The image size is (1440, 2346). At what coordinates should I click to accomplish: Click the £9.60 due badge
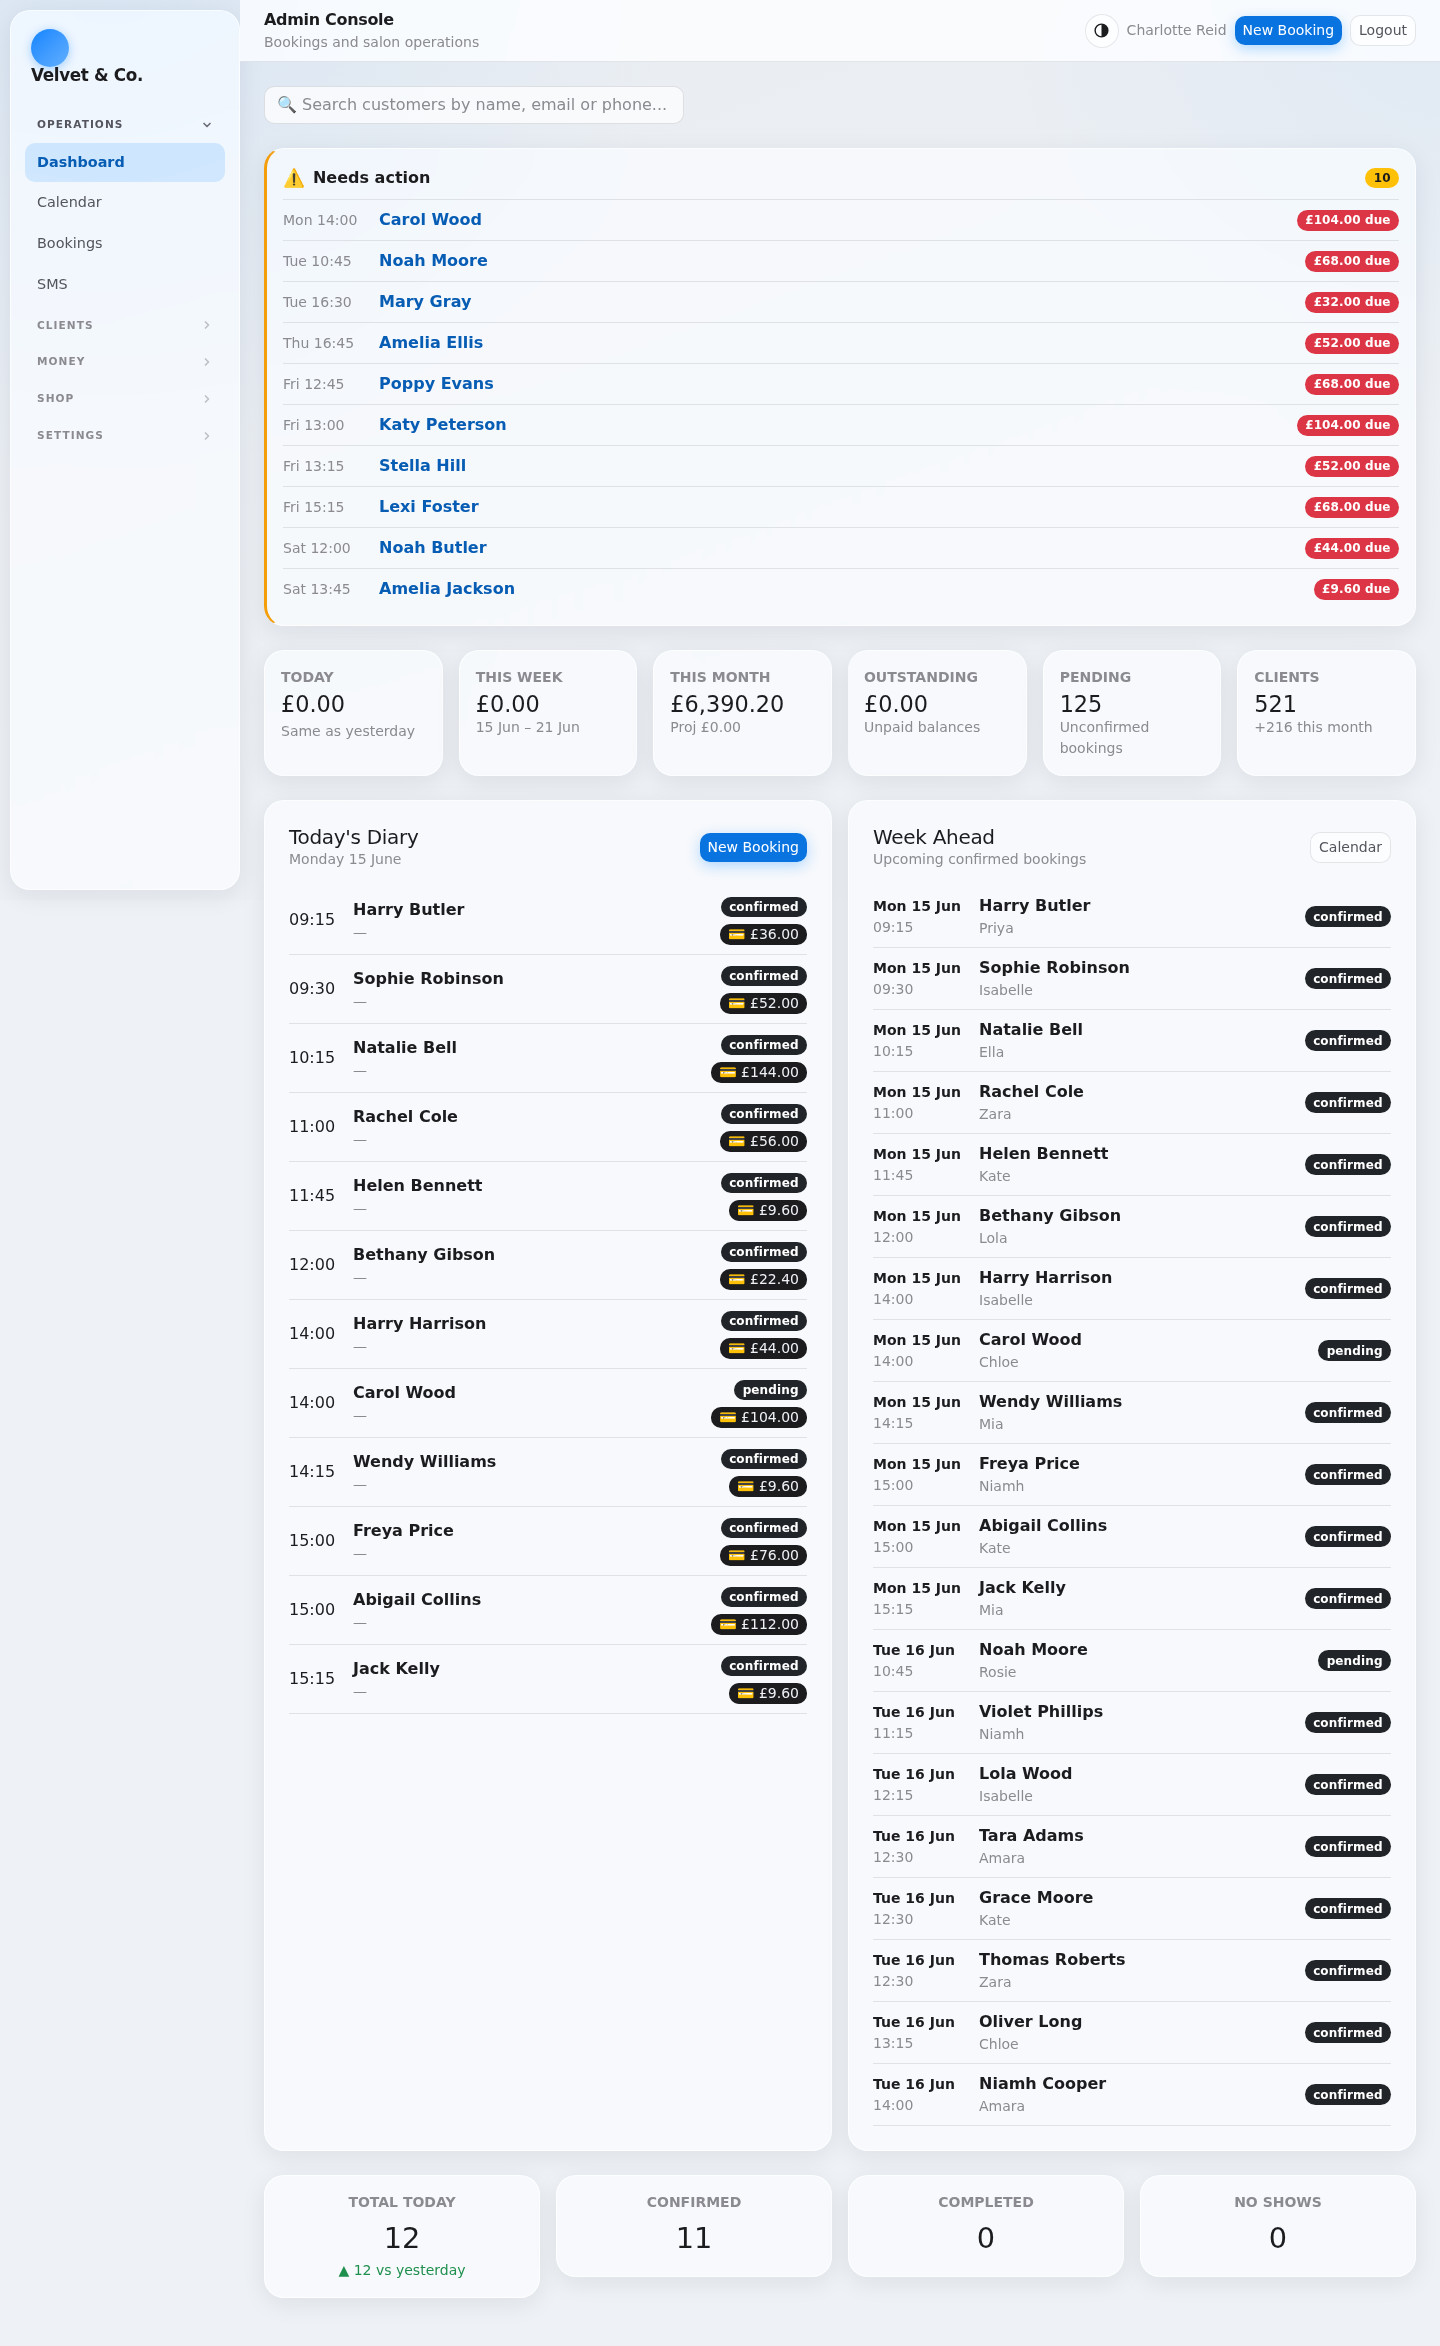pyautogui.click(x=1356, y=589)
